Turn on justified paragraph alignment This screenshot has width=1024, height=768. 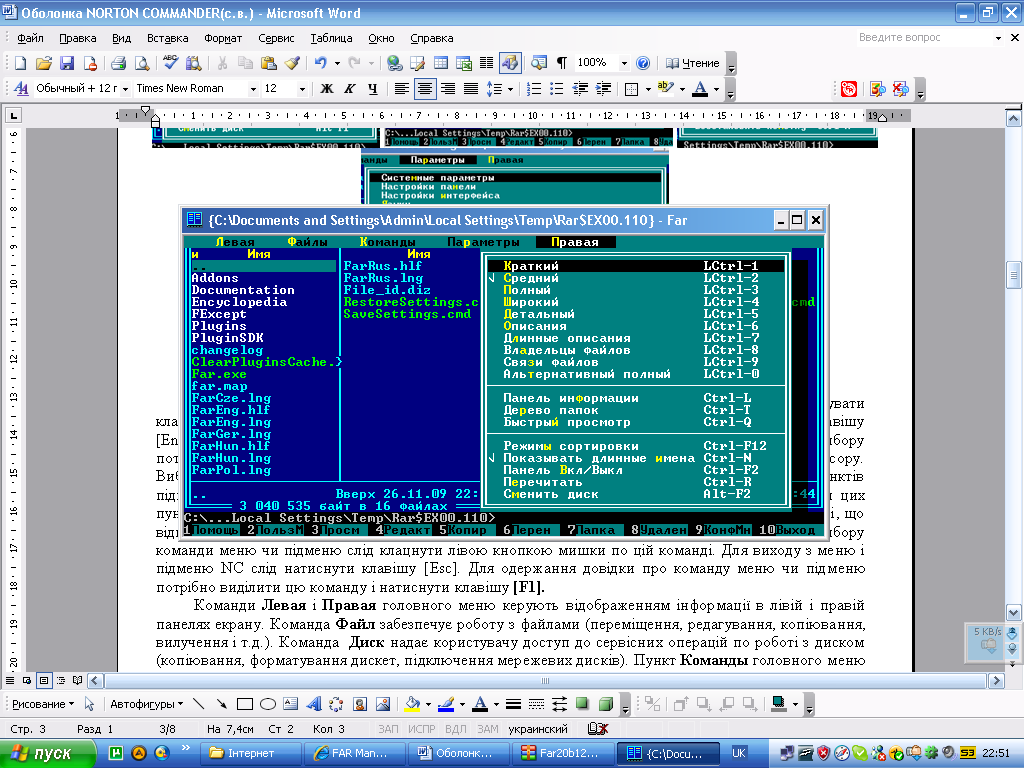pyautogui.click(x=471, y=88)
